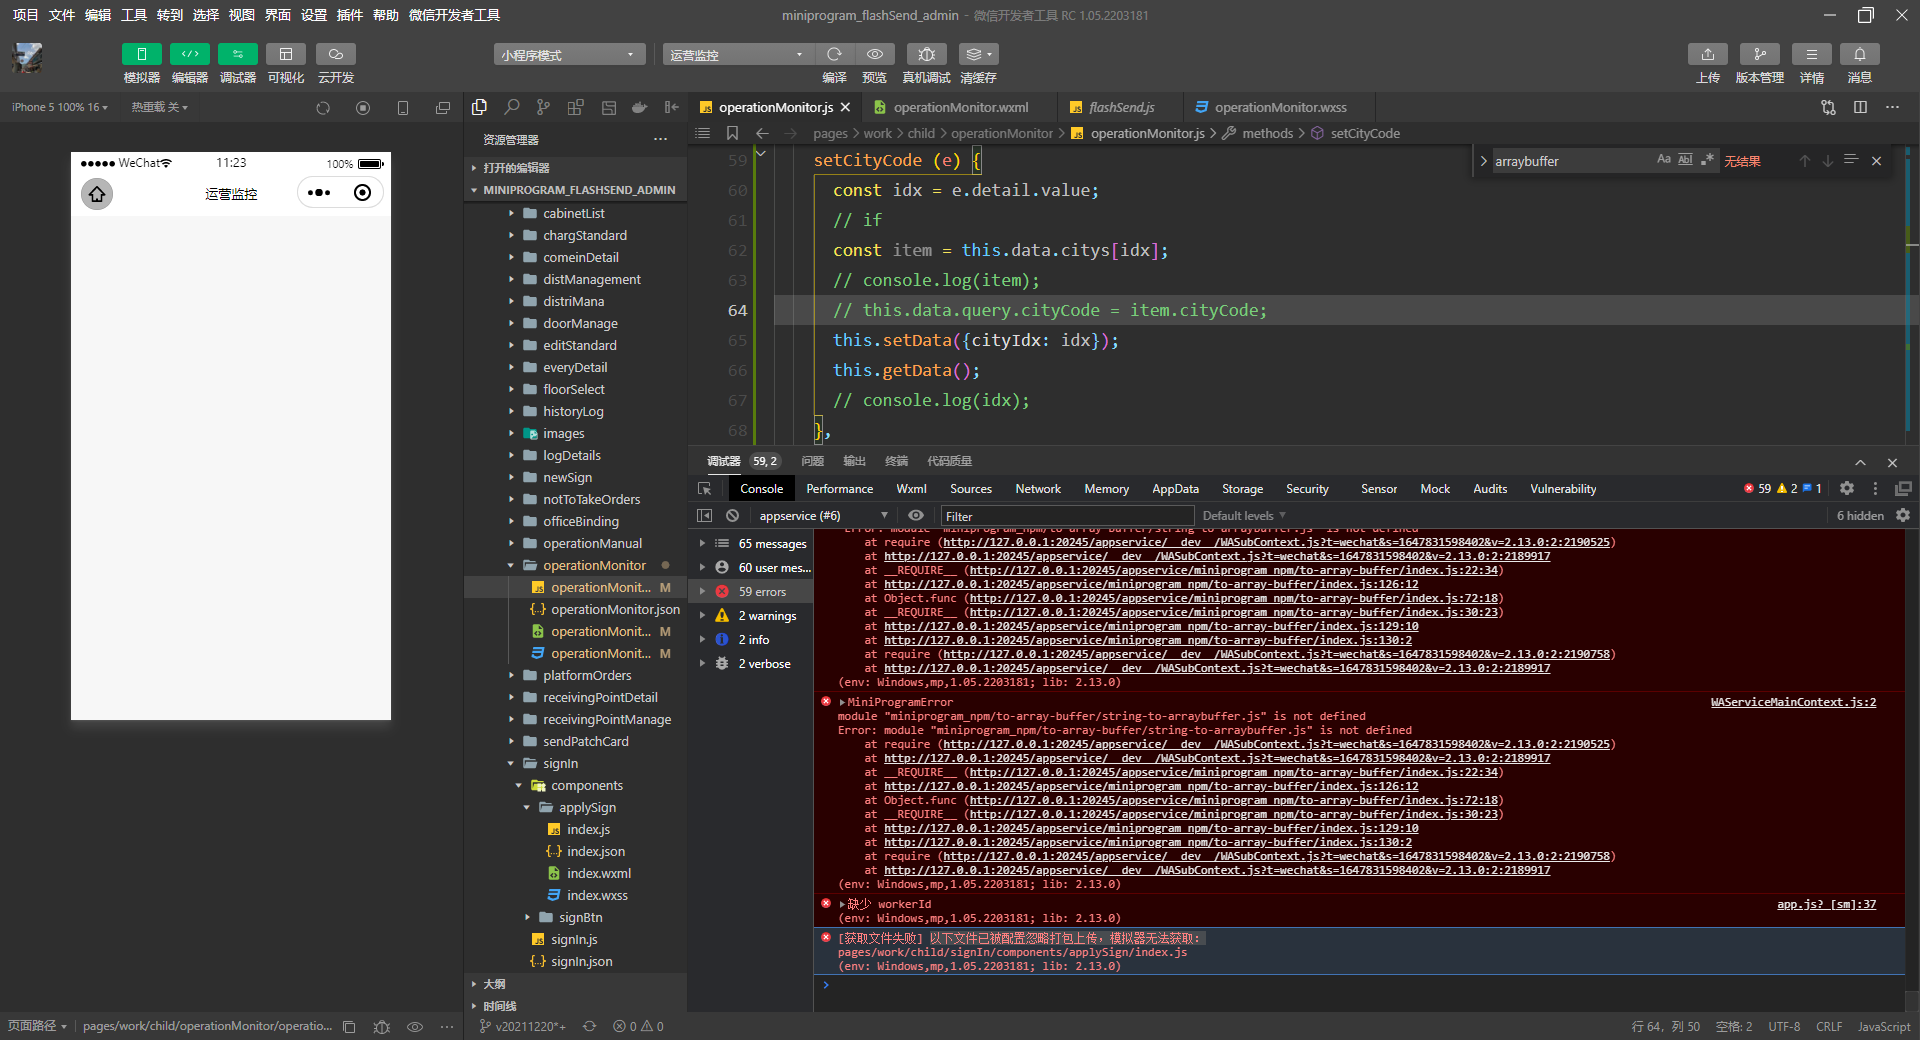Toggle Match Whole Word in find widget
Viewport: 1920px width, 1040px height.
pos(1686,160)
